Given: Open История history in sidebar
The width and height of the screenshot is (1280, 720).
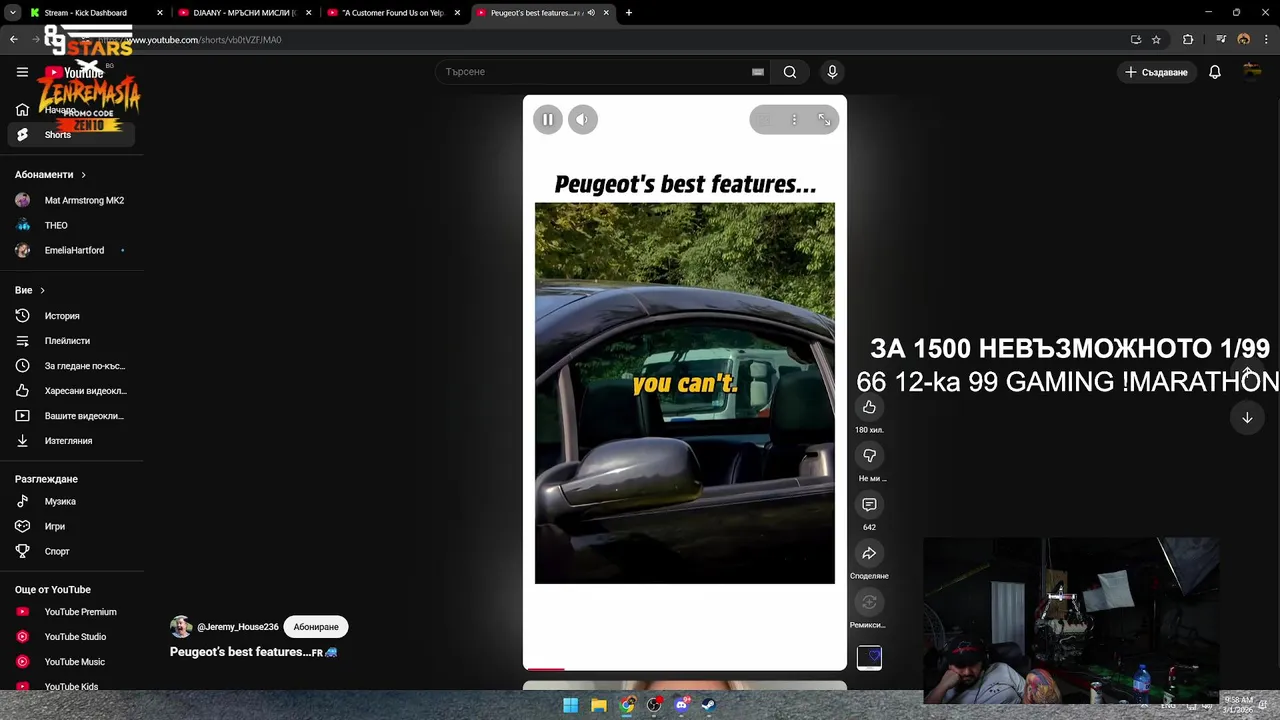Looking at the screenshot, I should pos(71,316).
